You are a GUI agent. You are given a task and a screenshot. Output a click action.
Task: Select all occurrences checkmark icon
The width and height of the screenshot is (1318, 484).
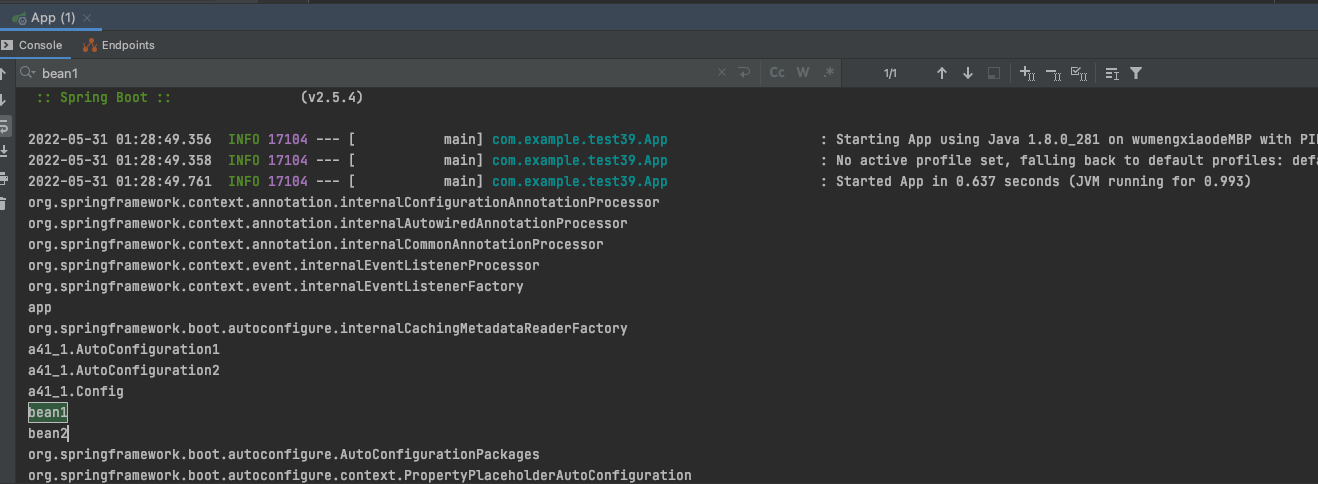point(1079,73)
